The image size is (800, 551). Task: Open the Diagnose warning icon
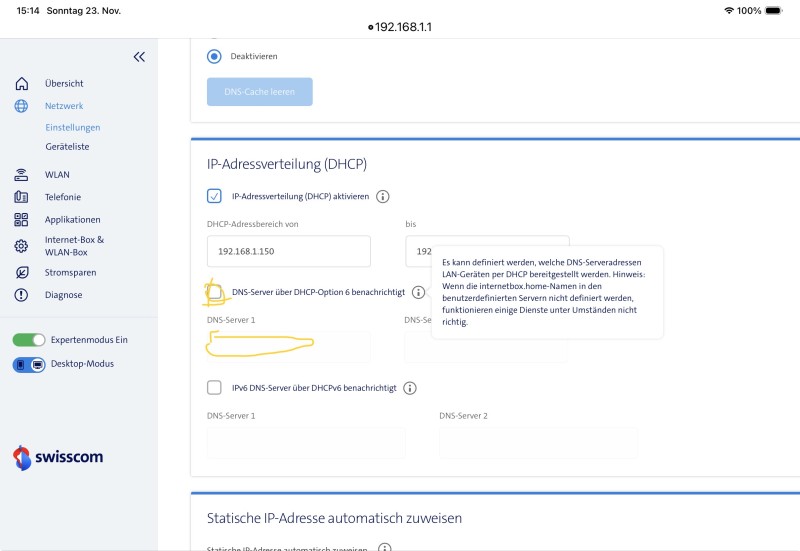(x=21, y=295)
